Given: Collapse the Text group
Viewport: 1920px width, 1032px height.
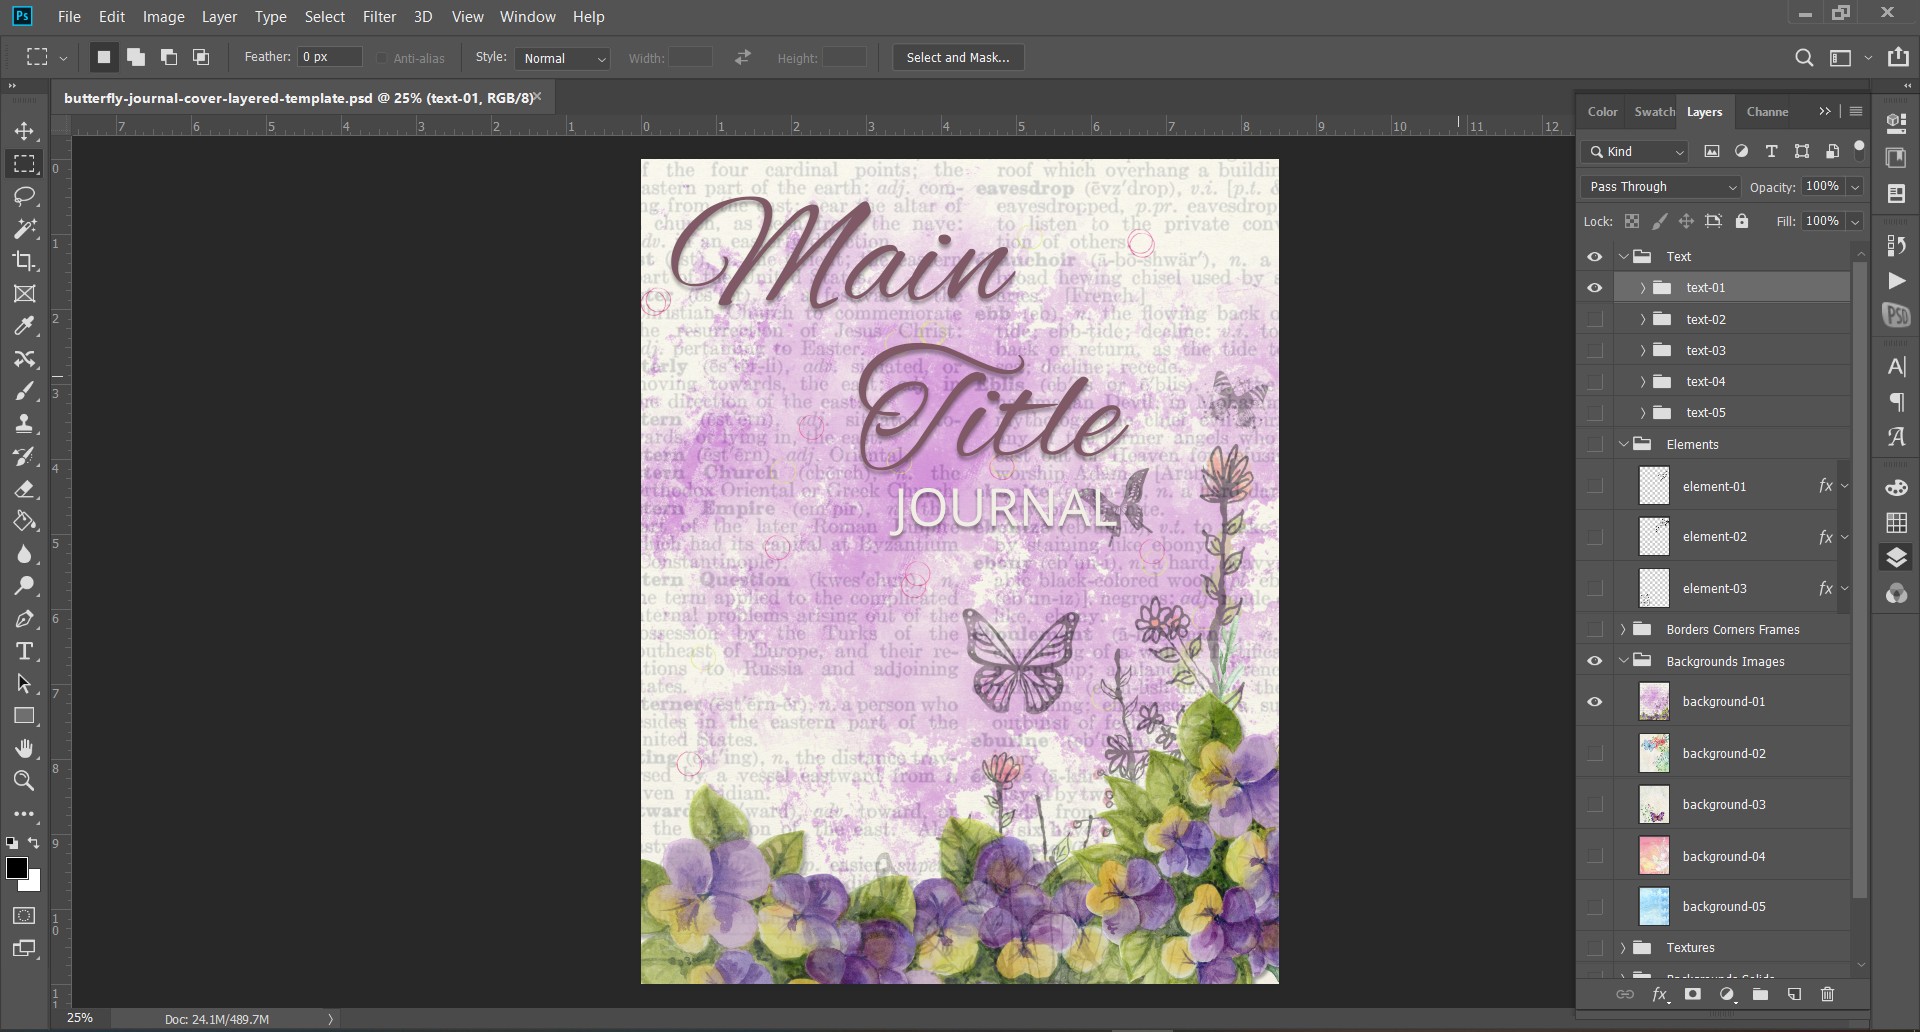Looking at the screenshot, I should click(x=1624, y=257).
